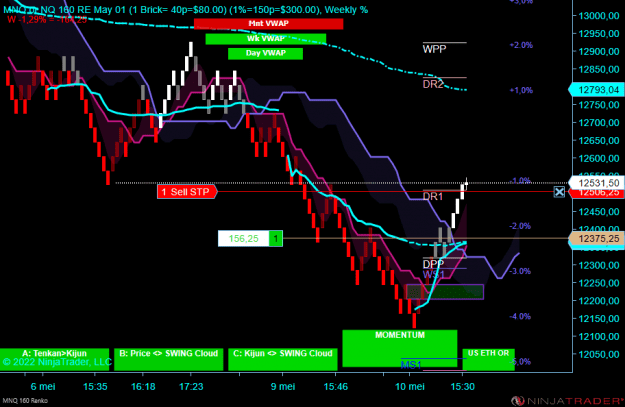Click the C: Kijun <> SWING Cloud box

pyautogui.click(x=283, y=359)
